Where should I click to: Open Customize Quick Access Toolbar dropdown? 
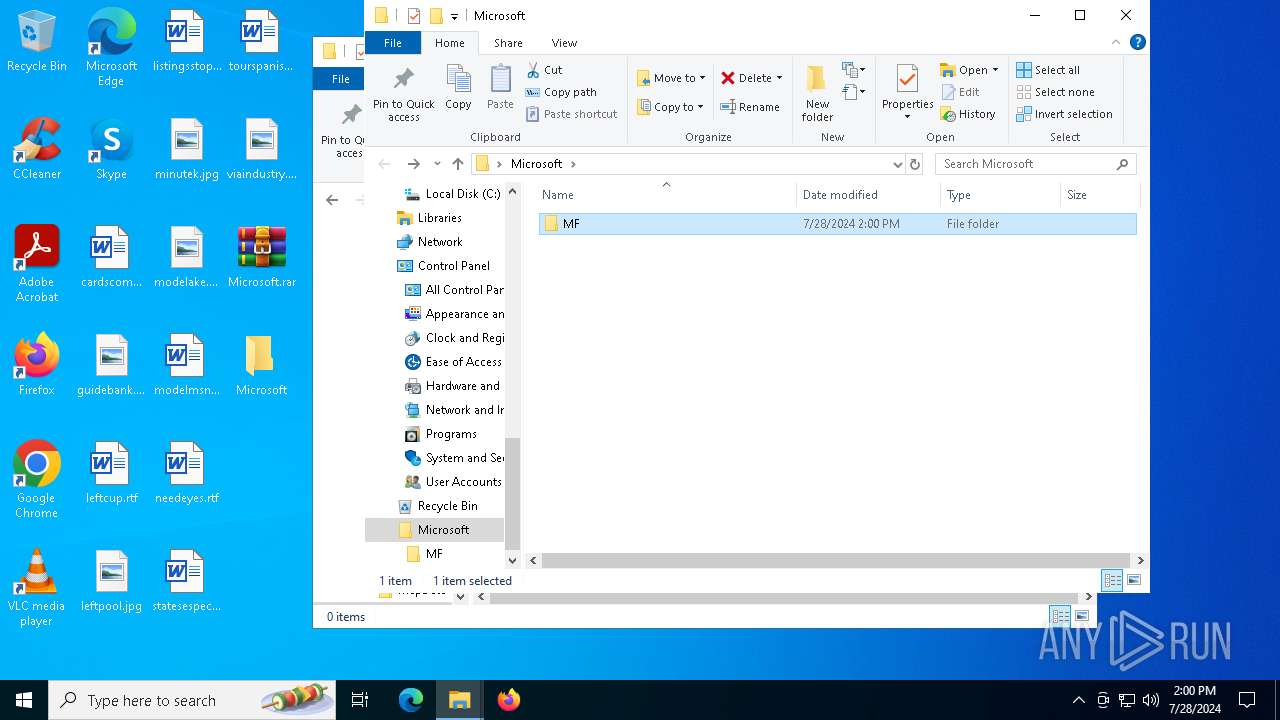[454, 16]
